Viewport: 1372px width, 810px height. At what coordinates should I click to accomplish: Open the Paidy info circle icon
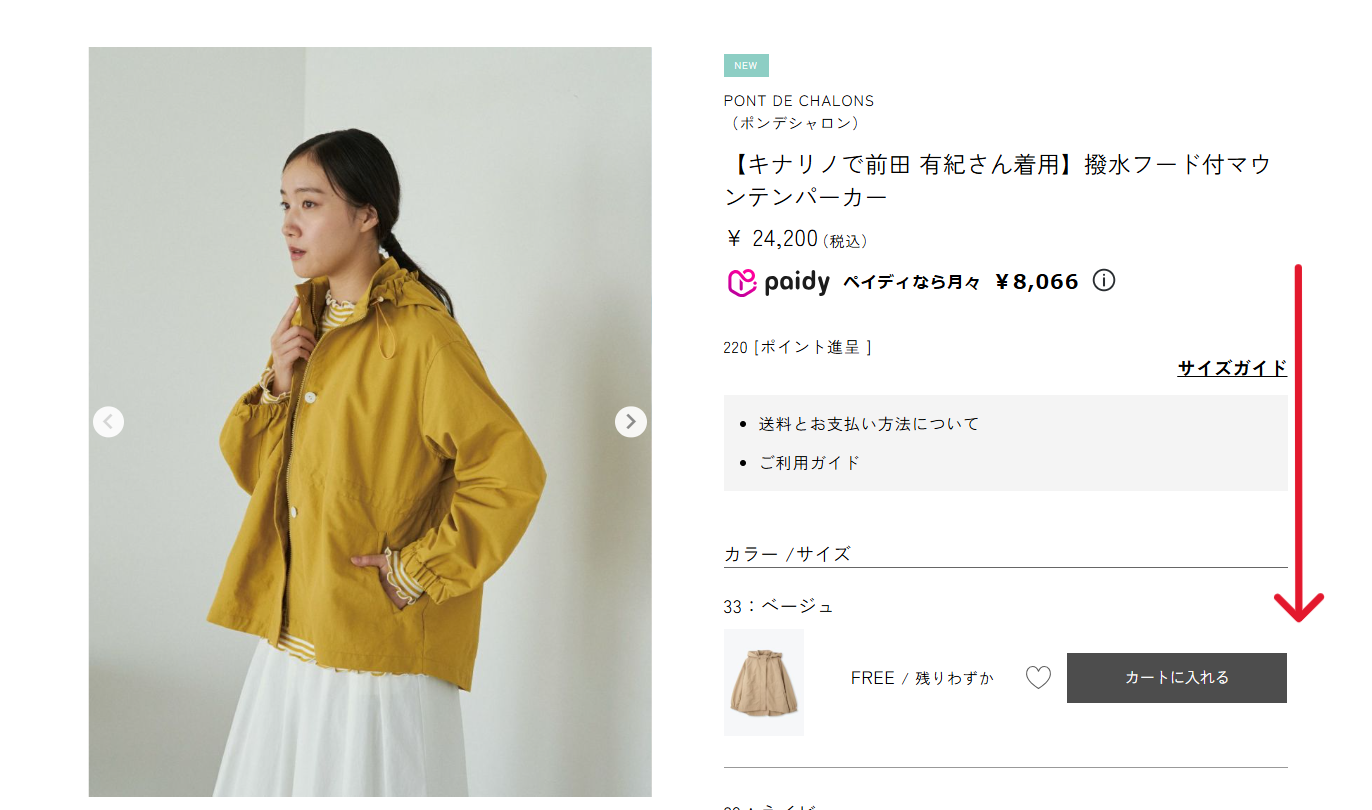pos(1104,281)
